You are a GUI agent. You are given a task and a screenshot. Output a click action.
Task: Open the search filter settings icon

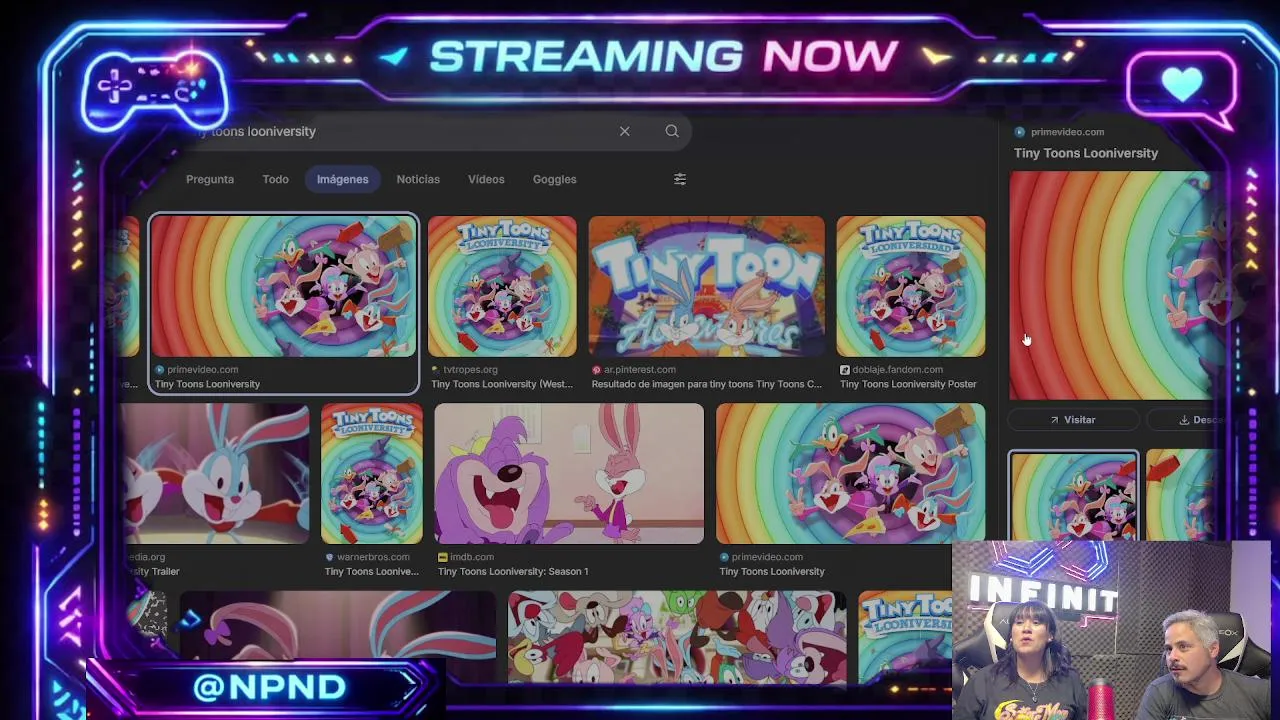coord(680,179)
